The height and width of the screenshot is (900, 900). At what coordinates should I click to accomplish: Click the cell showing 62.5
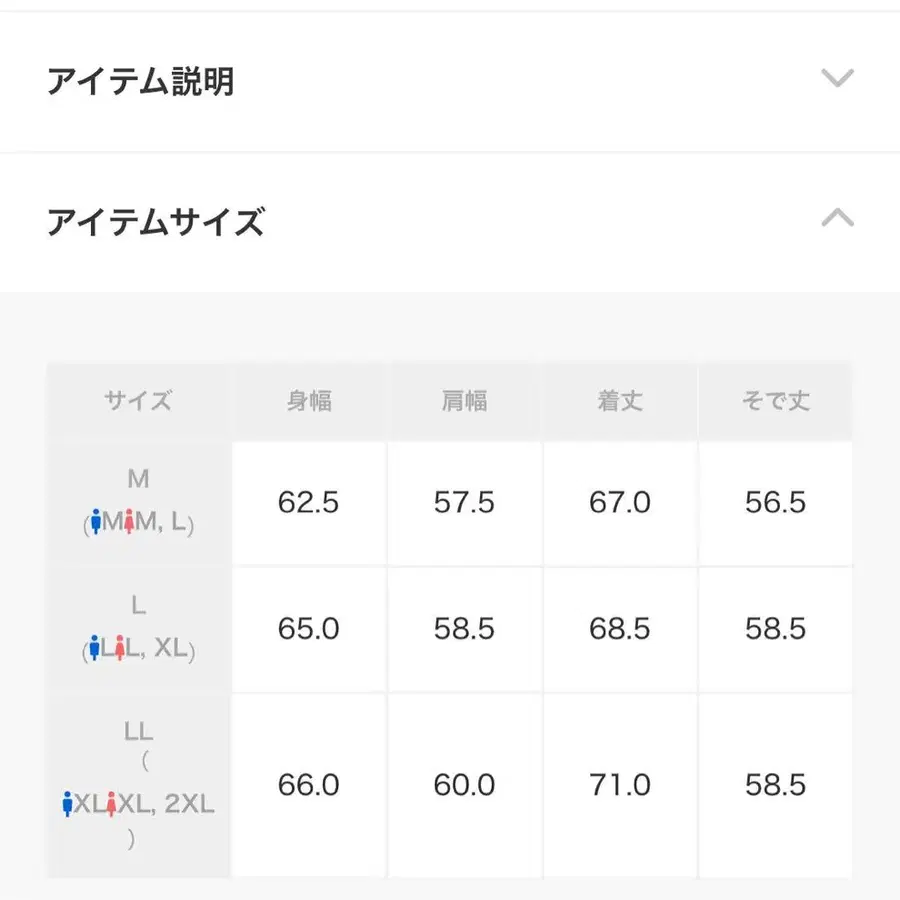pyautogui.click(x=308, y=503)
